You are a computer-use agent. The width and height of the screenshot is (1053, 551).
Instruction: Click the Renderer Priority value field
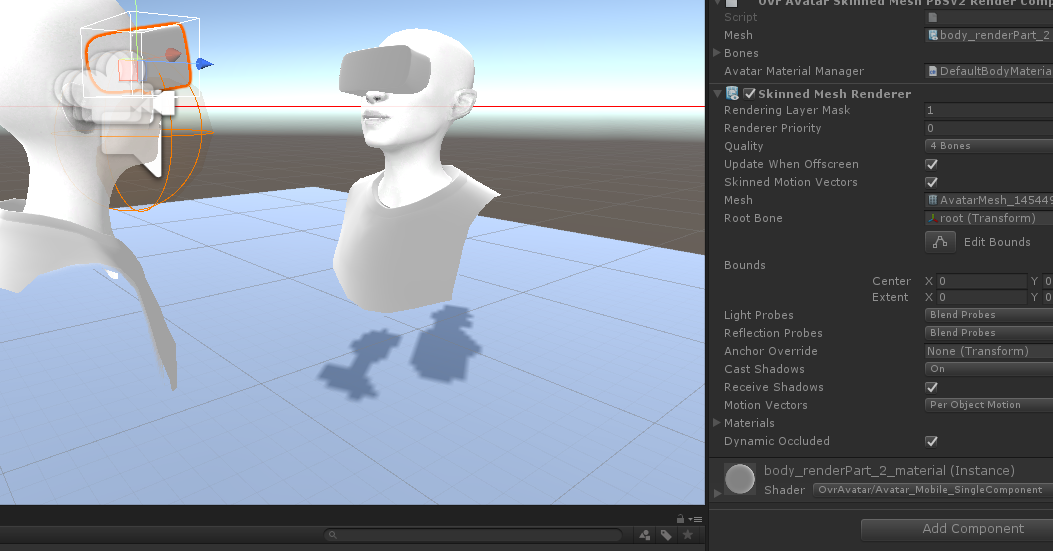(989, 128)
